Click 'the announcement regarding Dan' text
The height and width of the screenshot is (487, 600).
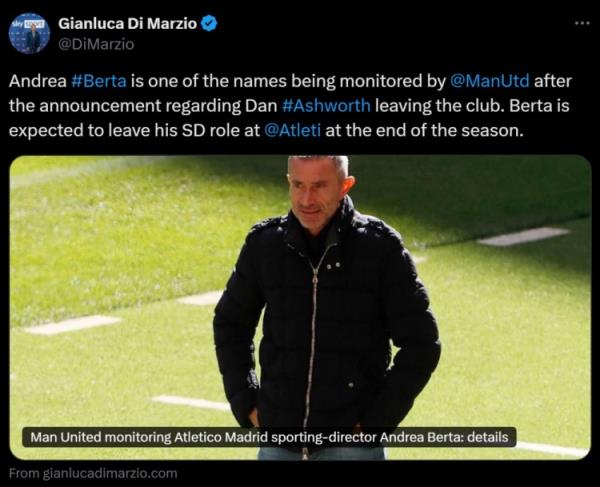coord(143,106)
